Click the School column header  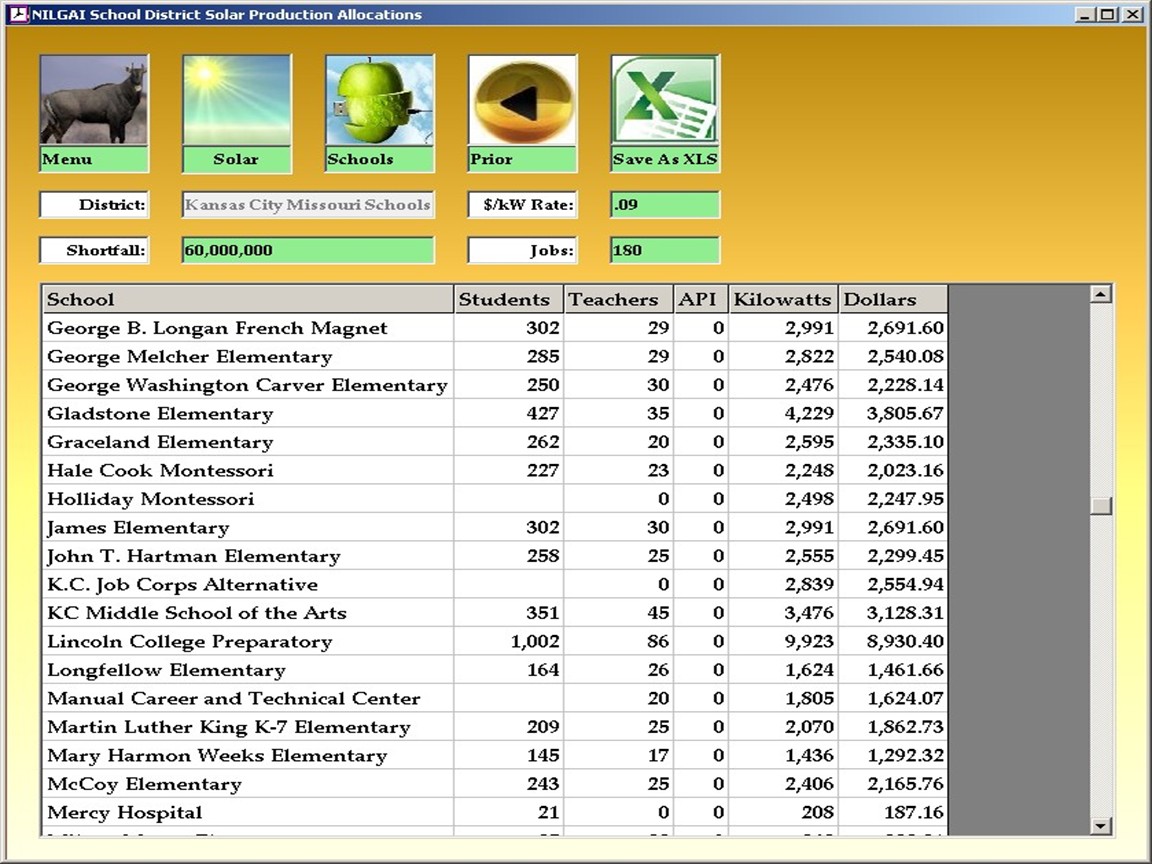248,299
